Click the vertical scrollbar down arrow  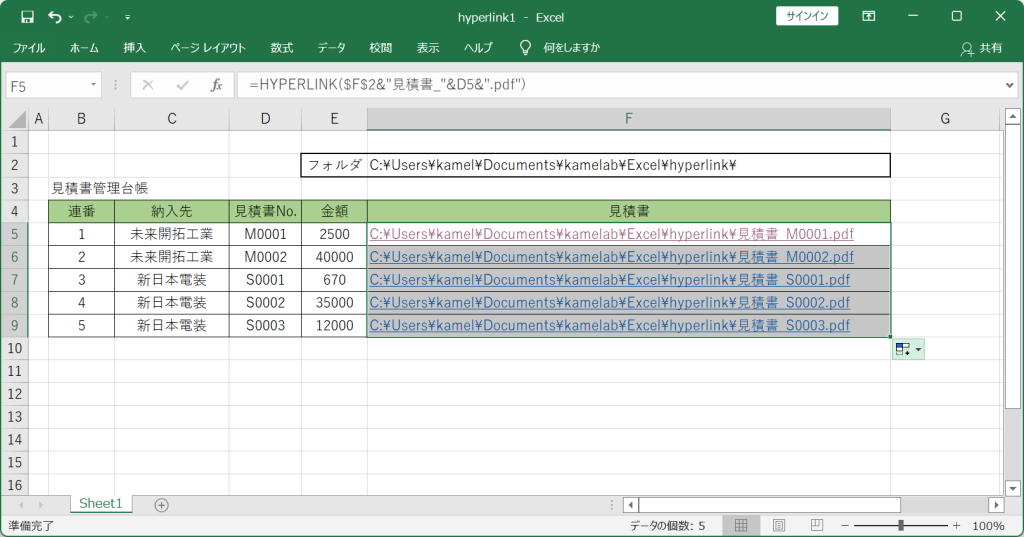1012,488
